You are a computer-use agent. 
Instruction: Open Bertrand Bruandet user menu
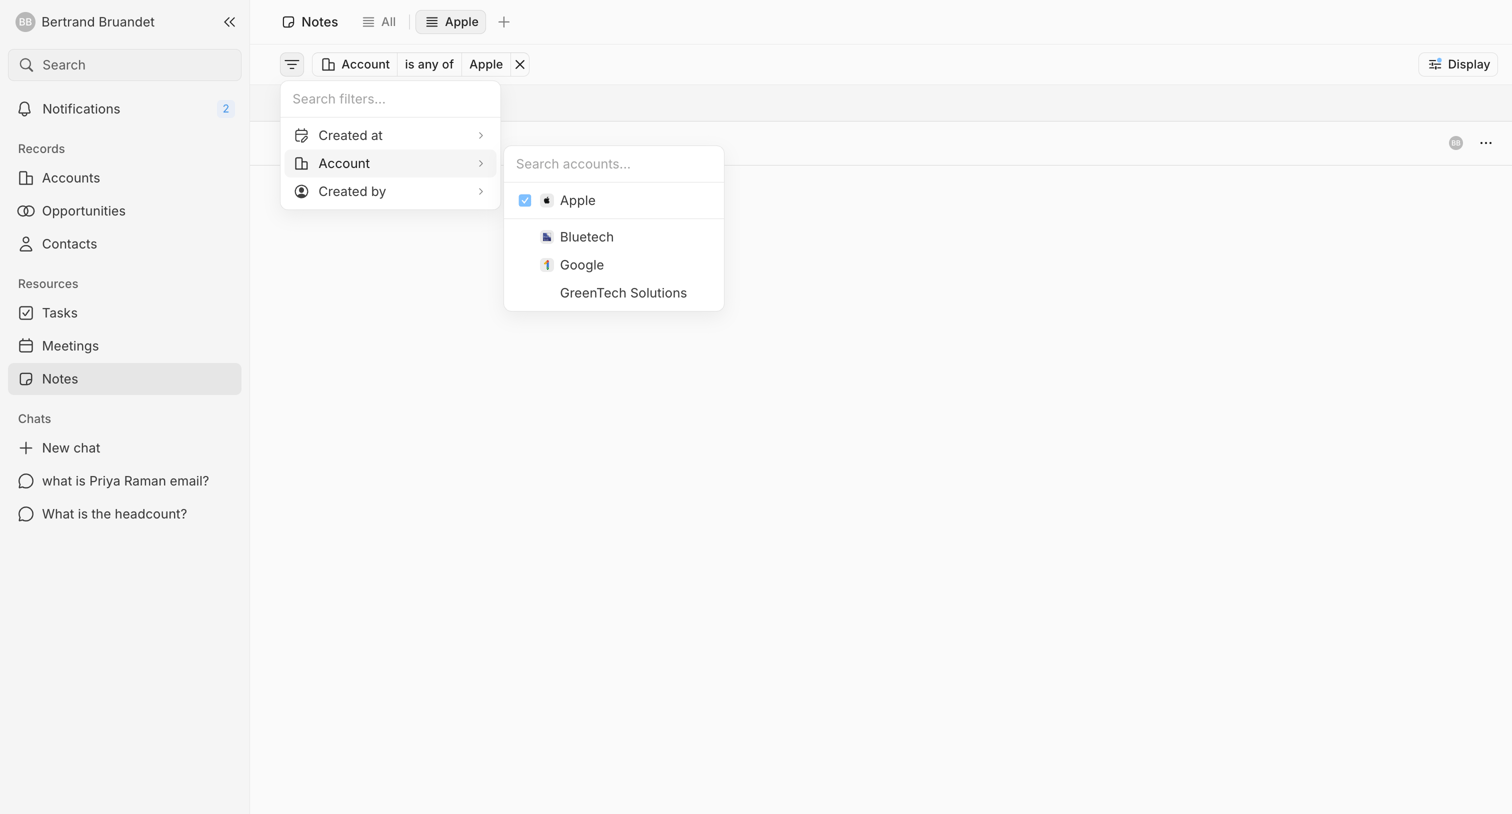tap(86, 22)
